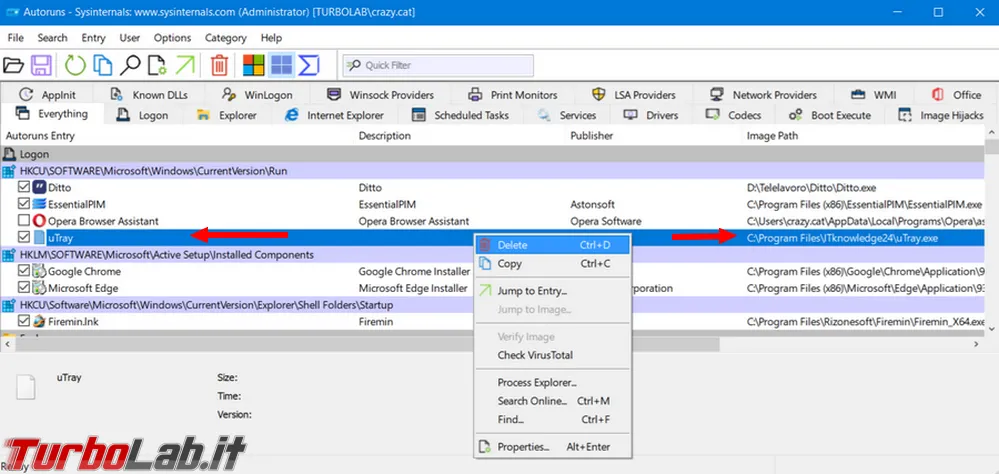
Task: Switch to the Network Providers tab
Action: [763, 95]
